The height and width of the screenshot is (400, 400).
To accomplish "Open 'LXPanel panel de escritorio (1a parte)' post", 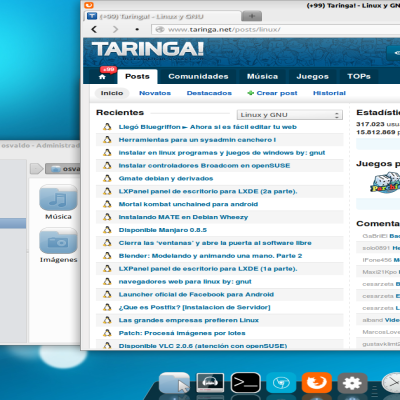I will pyautogui.click(x=208, y=269).
